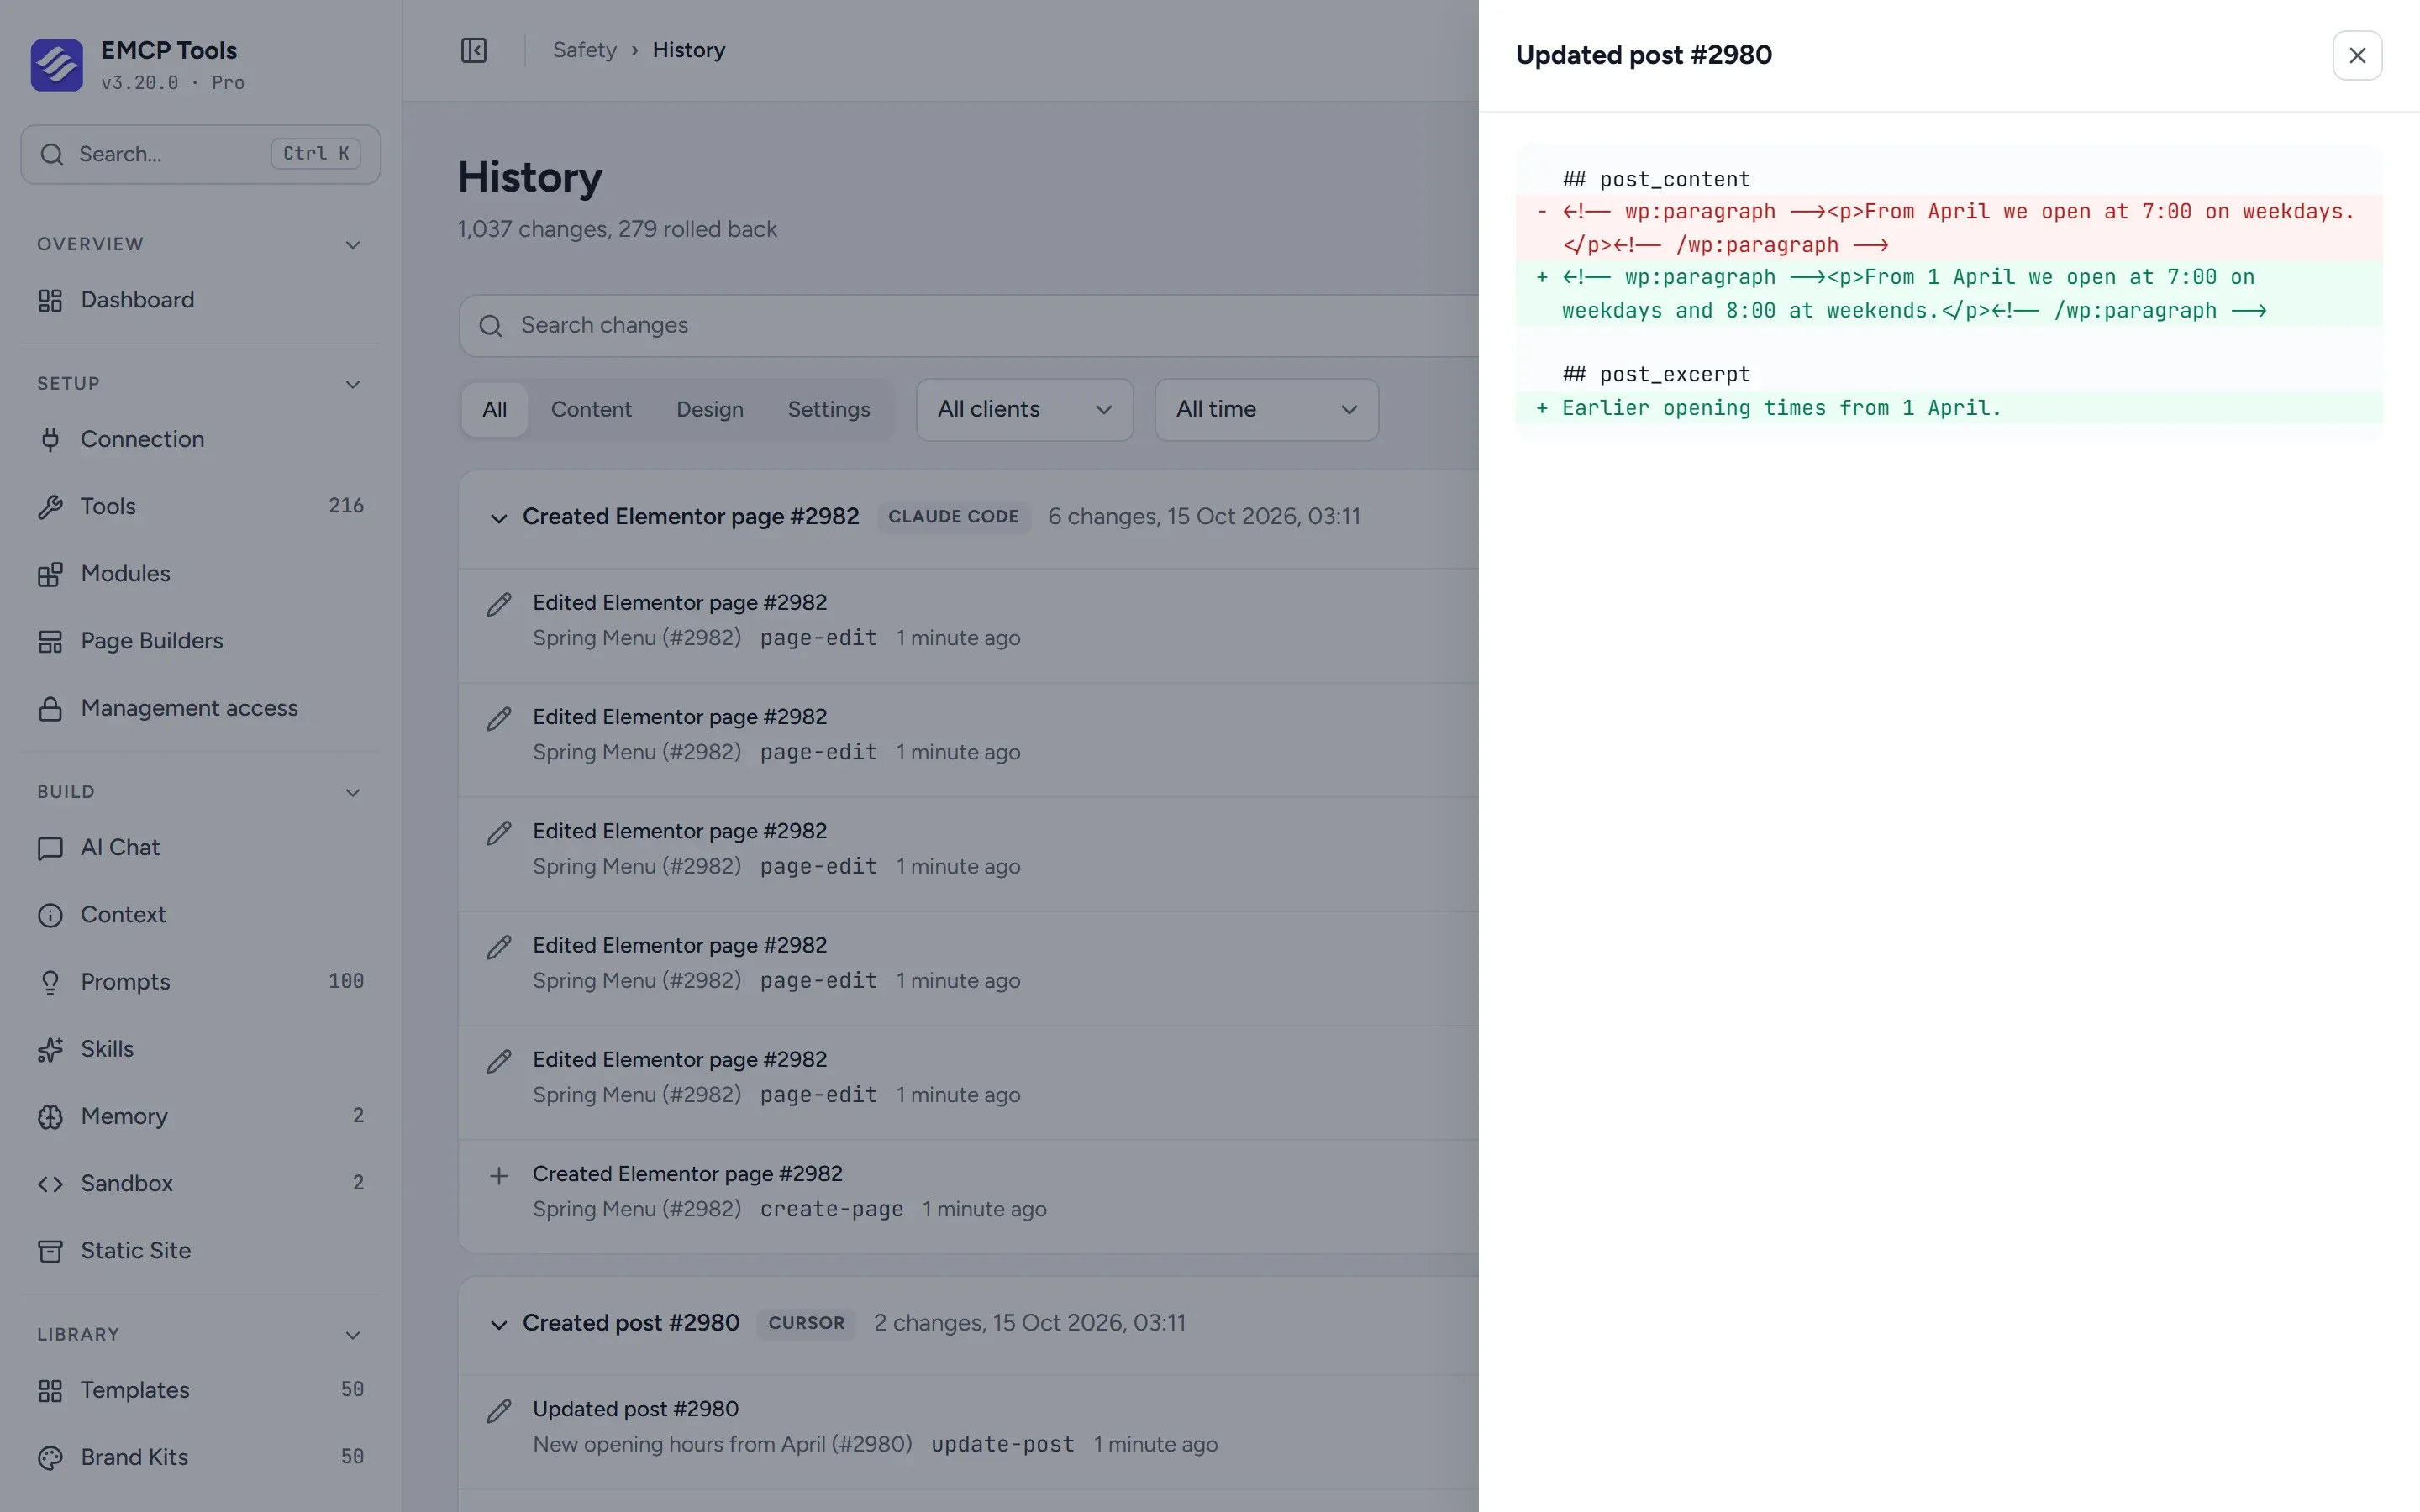Viewport: 2420px width, 1512px height.
Task: Click the Search changes field
Action: pyautogui.click(x=968, y=325)
